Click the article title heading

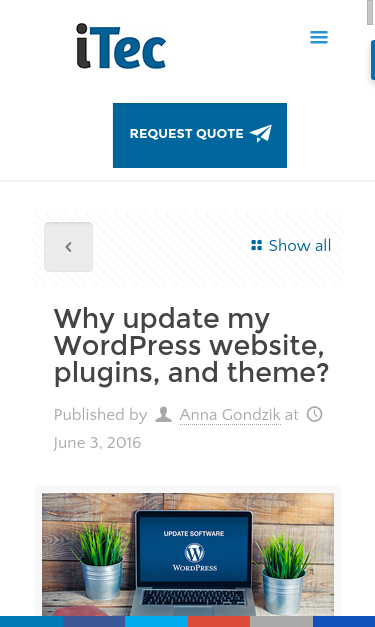pos(191,346)
